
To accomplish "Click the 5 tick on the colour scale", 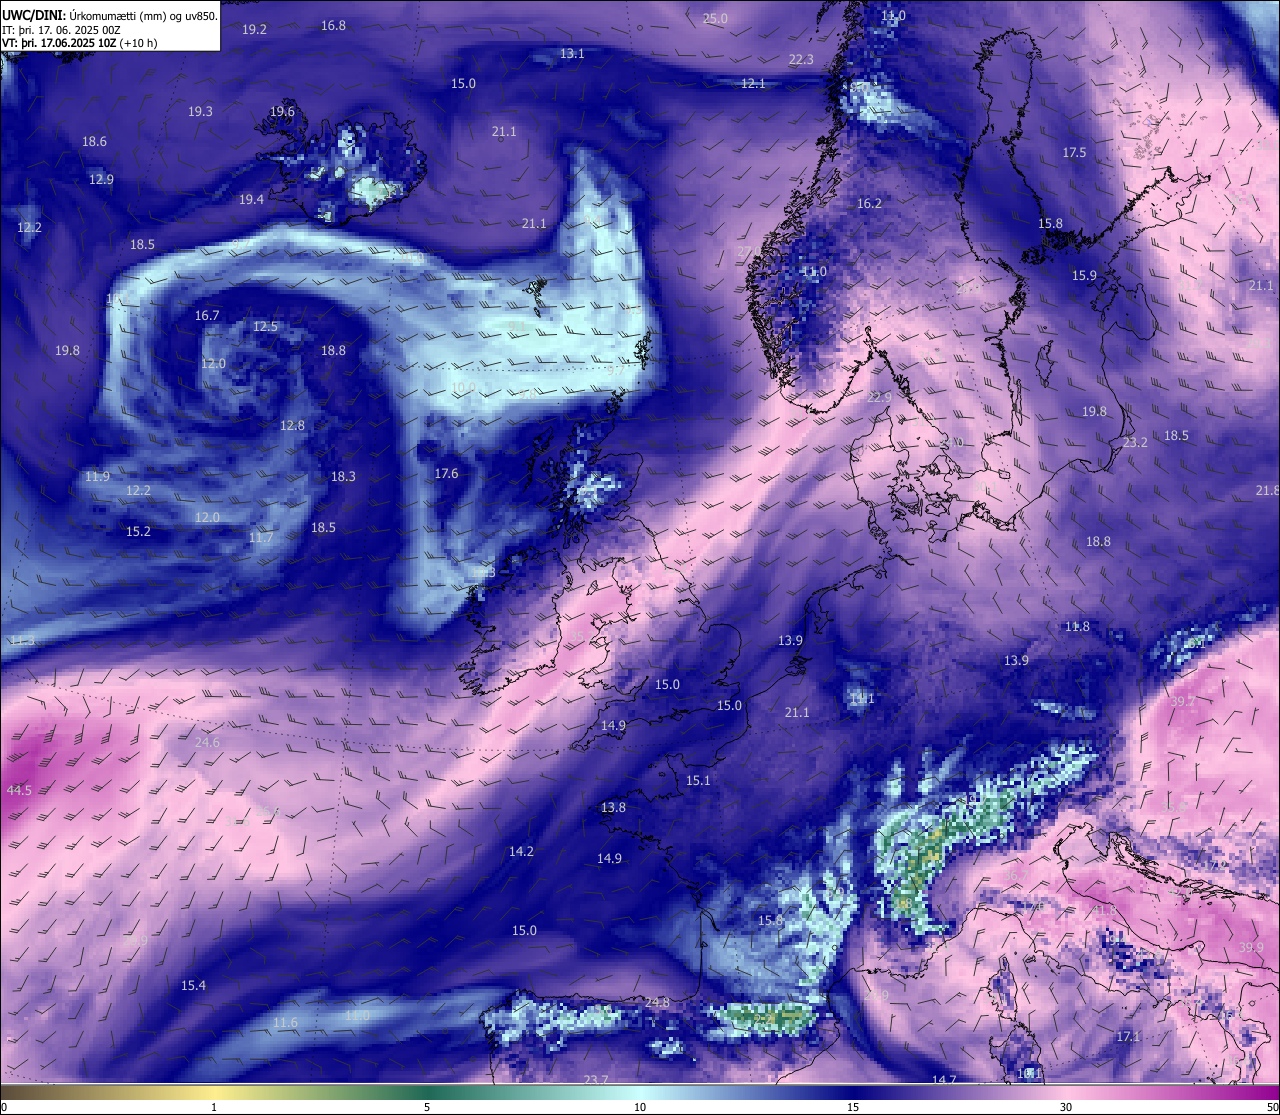I will pos(427,1107).
